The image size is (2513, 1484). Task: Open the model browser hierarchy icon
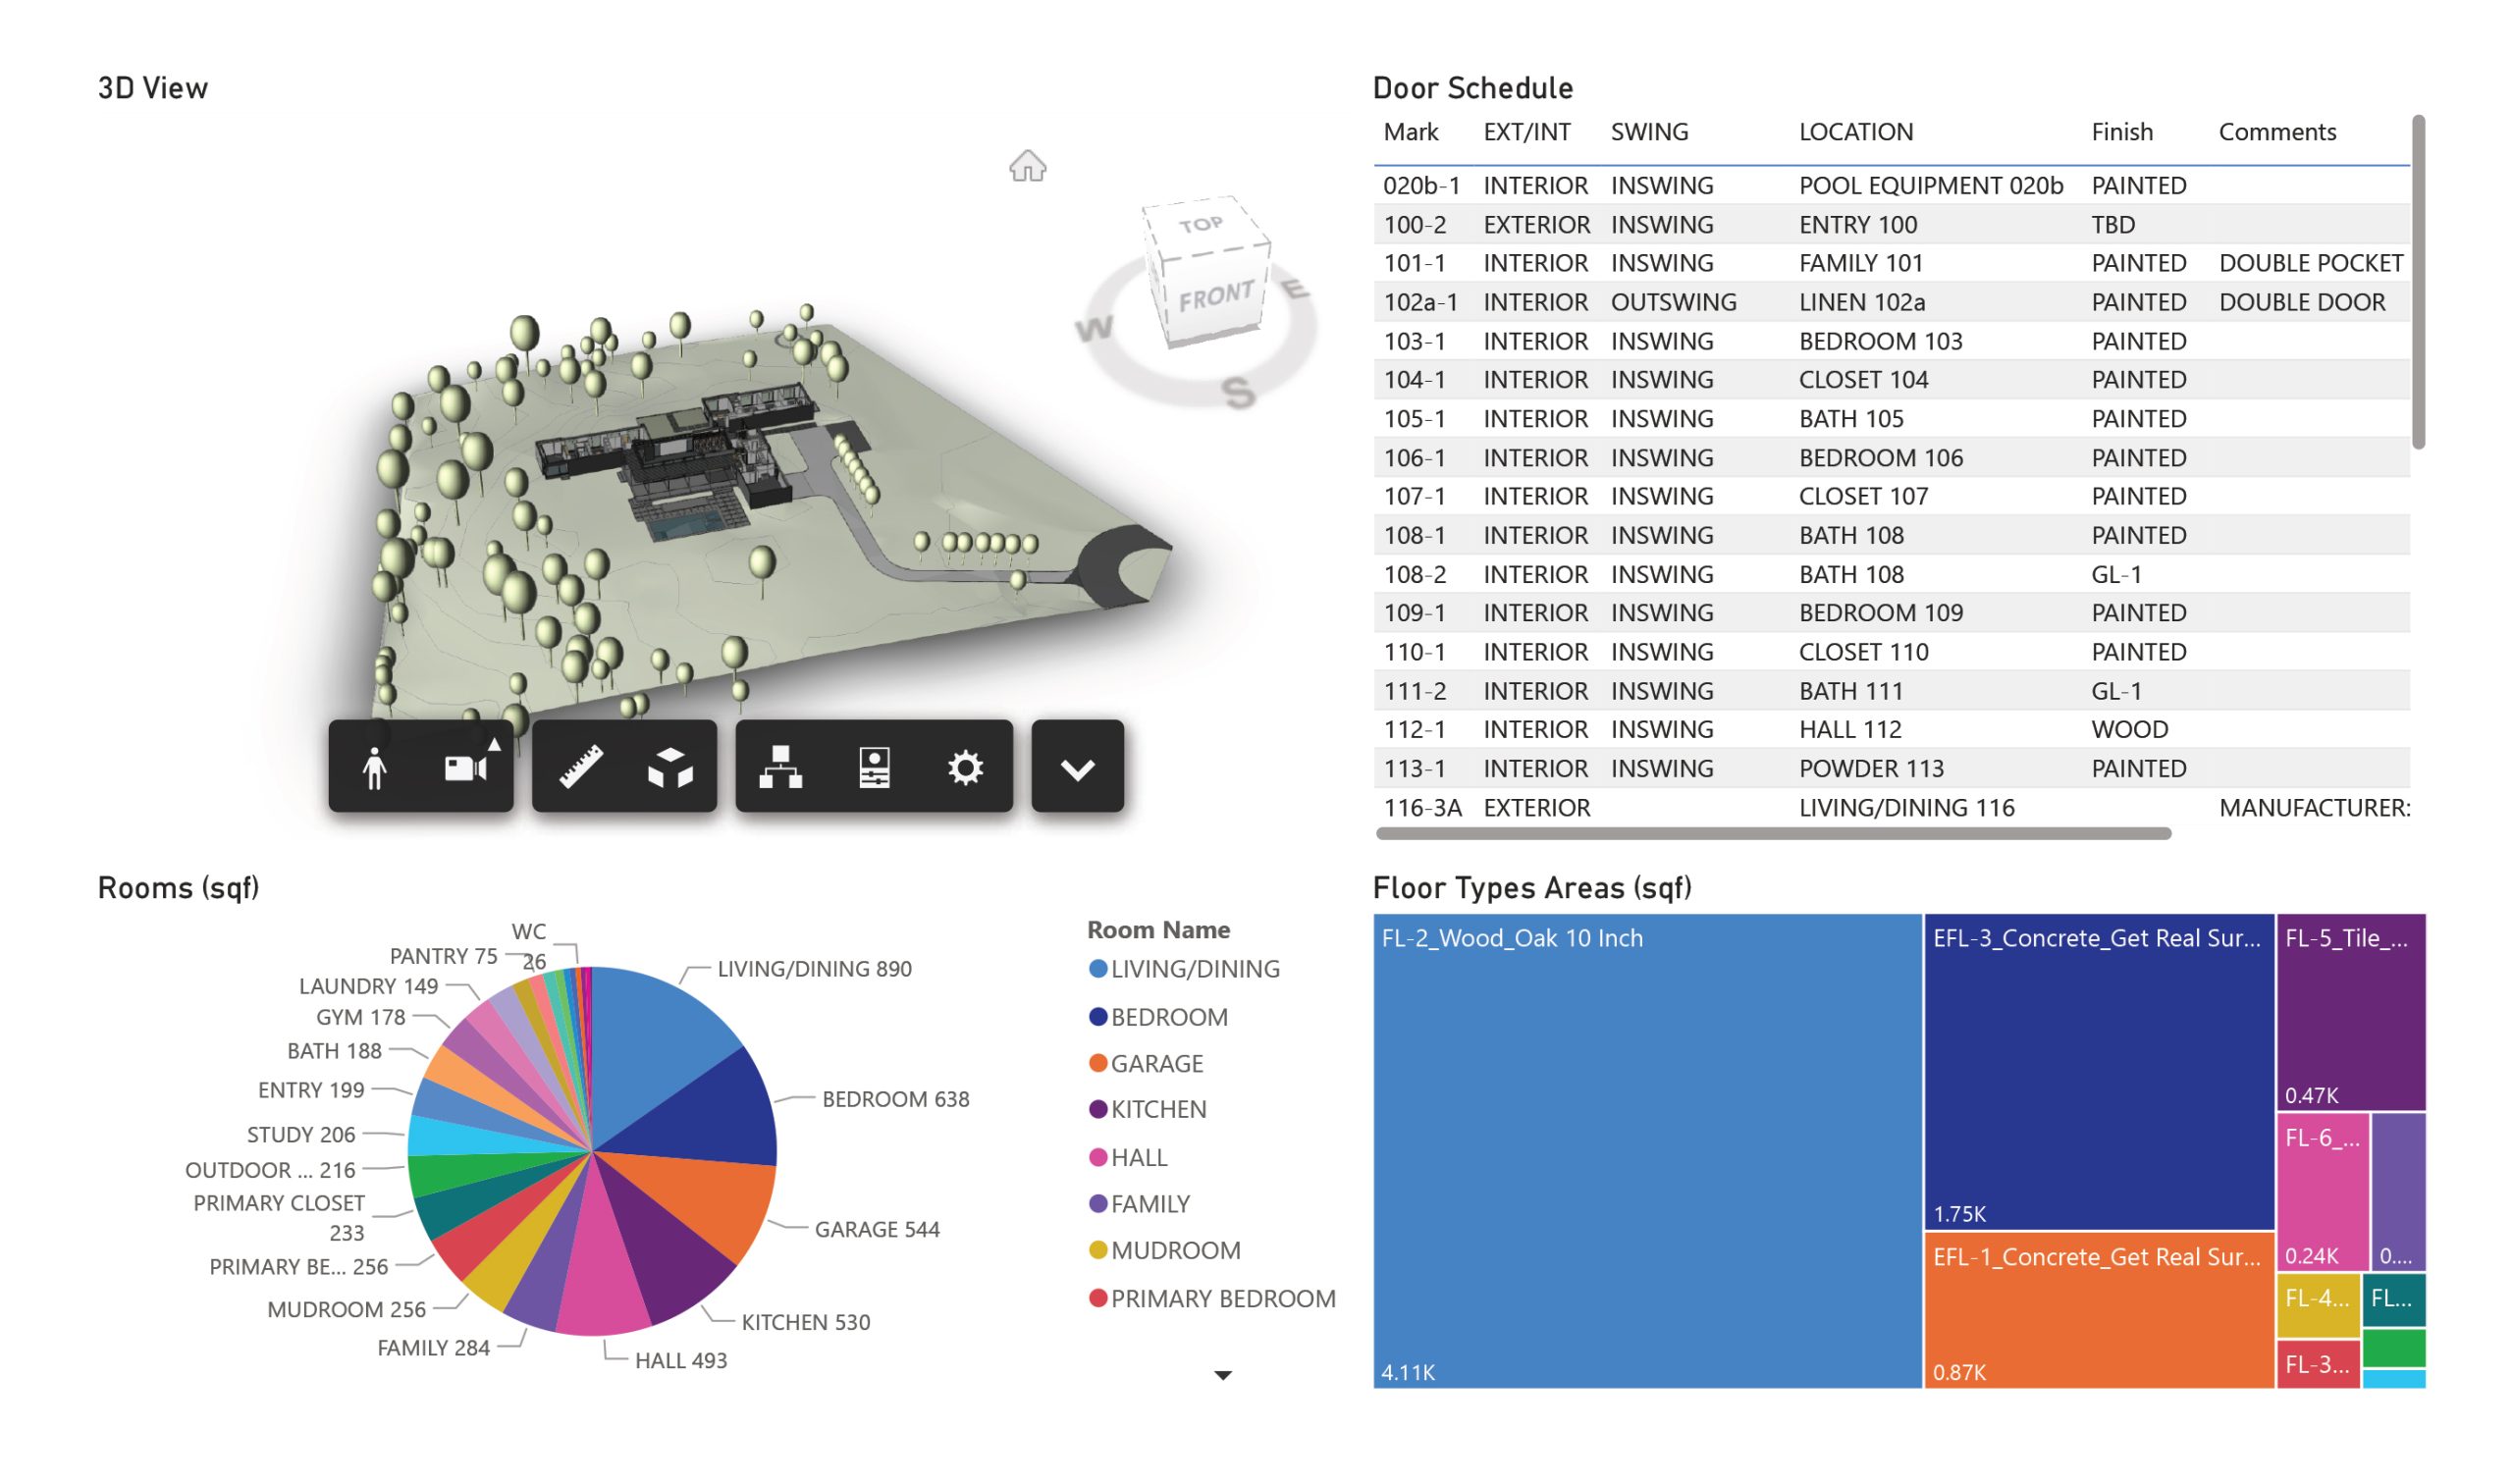780,768
